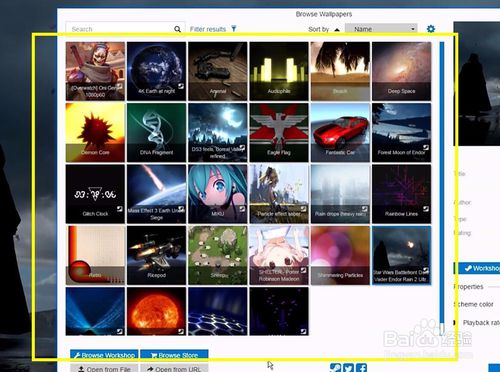Select the DS3 Boreal Valley refined wallpaper
Image resolution: width=500 pixels, height=372 pixels.
218,133
